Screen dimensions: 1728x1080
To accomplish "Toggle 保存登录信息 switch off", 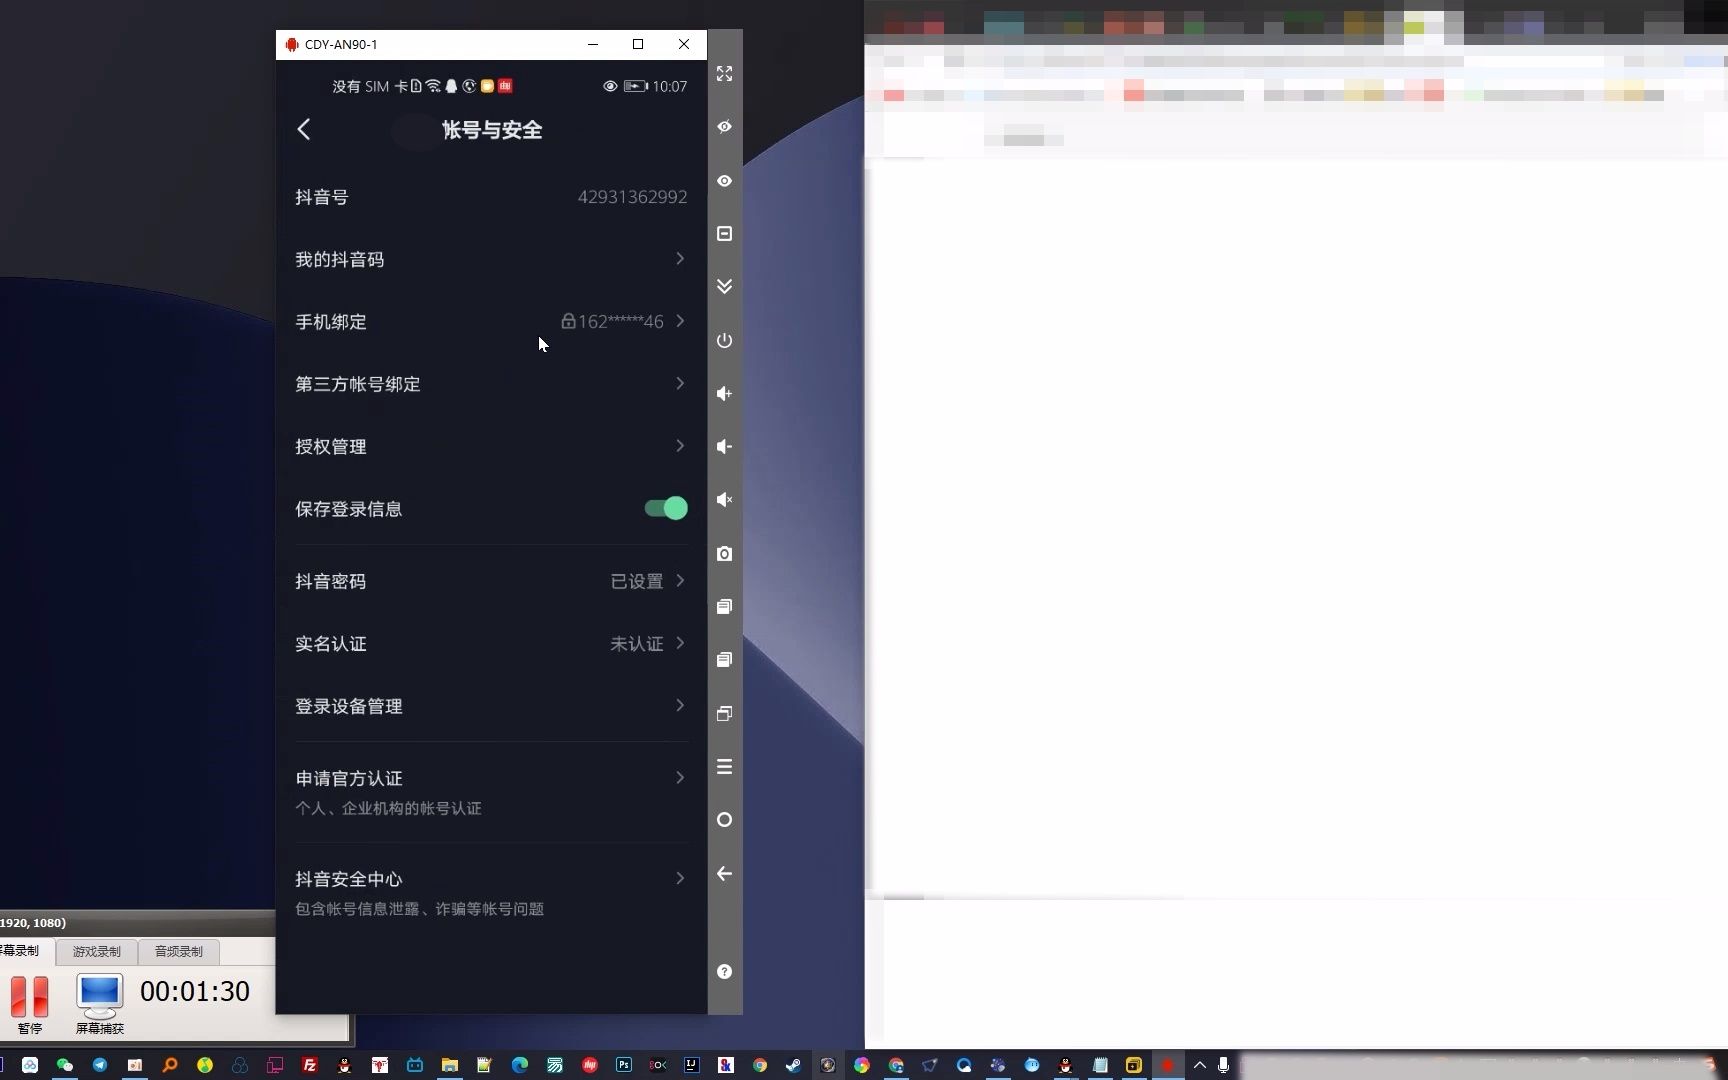I will pos(666,508).
